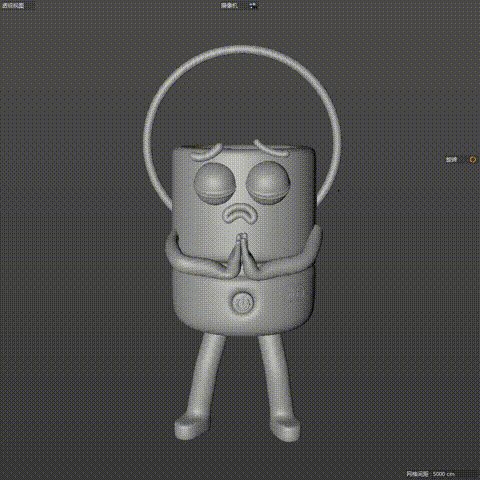Click the text label beside the orange circle icon
The height and width of the screenshot is (480, 480).
pyautogui.click(x=451, y=160)
